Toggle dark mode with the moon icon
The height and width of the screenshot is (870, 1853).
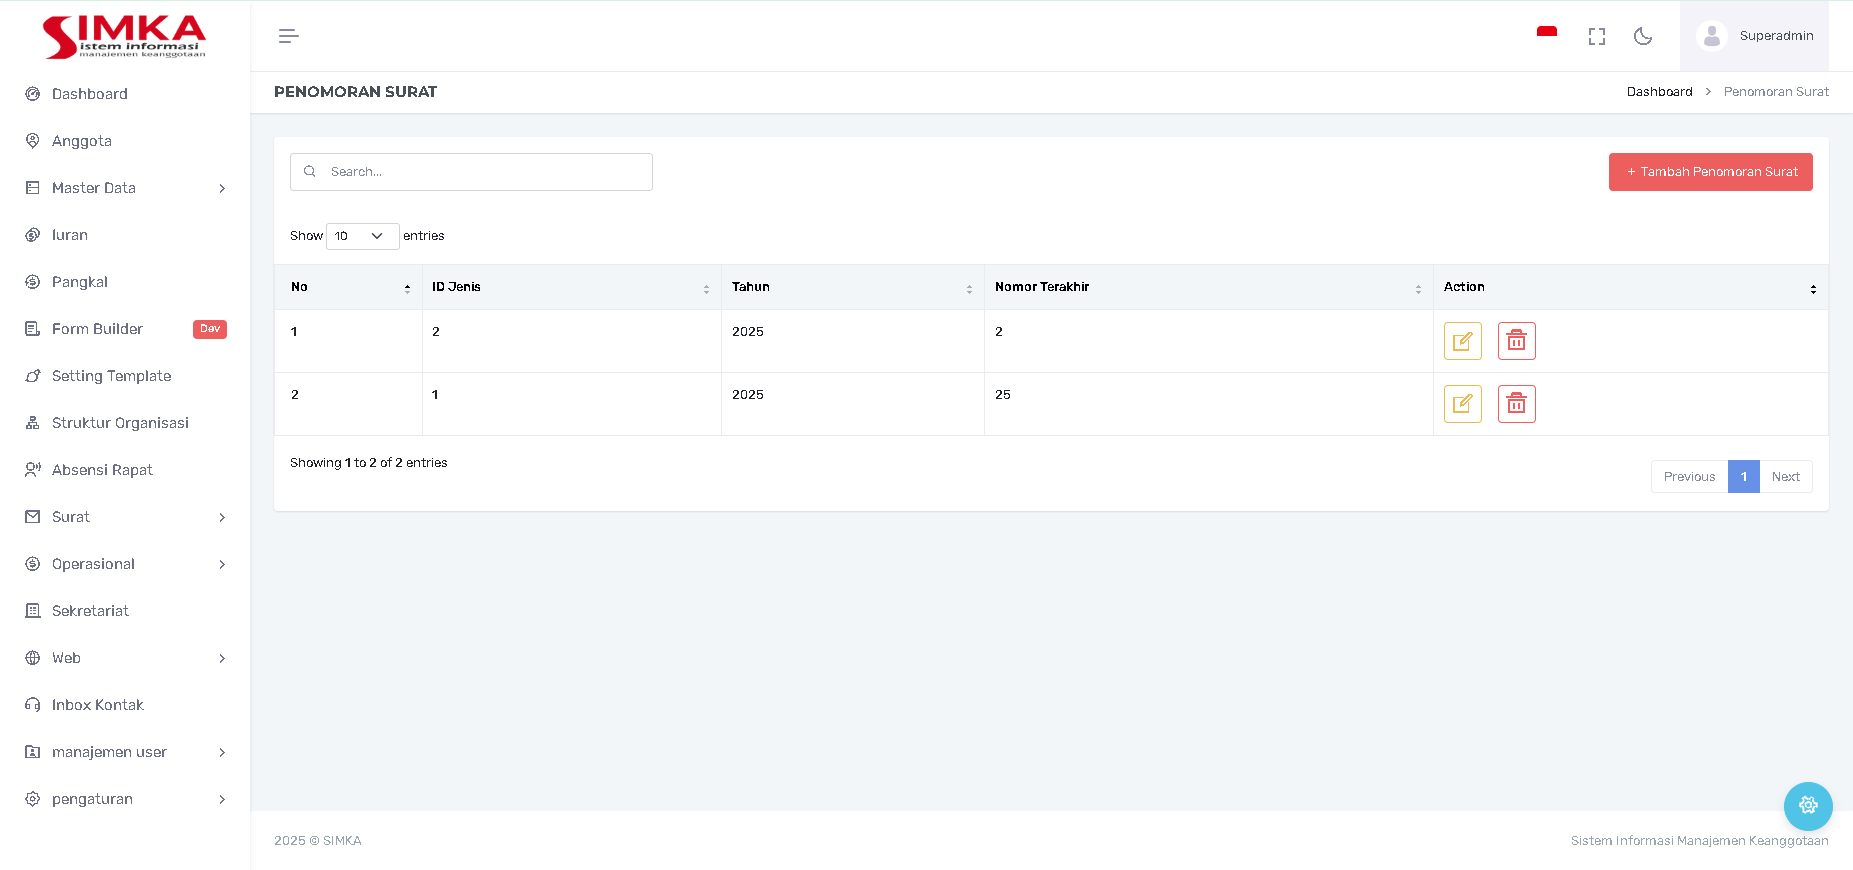[1642, 36]
